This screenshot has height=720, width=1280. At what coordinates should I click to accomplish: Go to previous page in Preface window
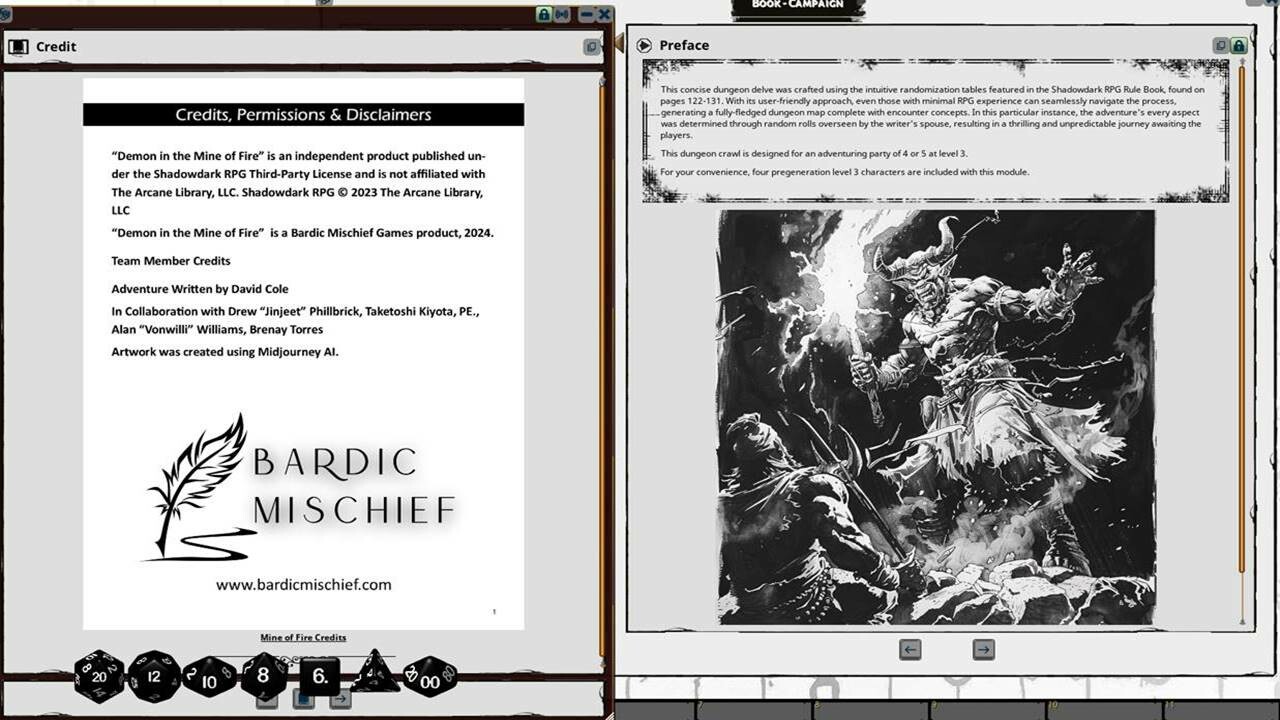click(910, 649)
